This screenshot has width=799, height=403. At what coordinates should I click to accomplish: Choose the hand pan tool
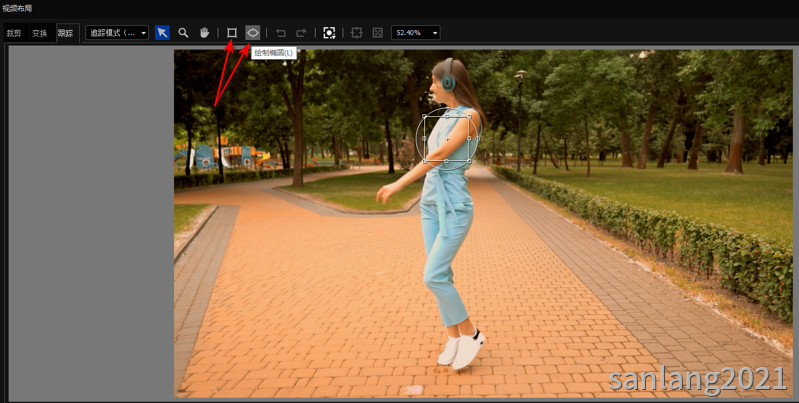204,33
